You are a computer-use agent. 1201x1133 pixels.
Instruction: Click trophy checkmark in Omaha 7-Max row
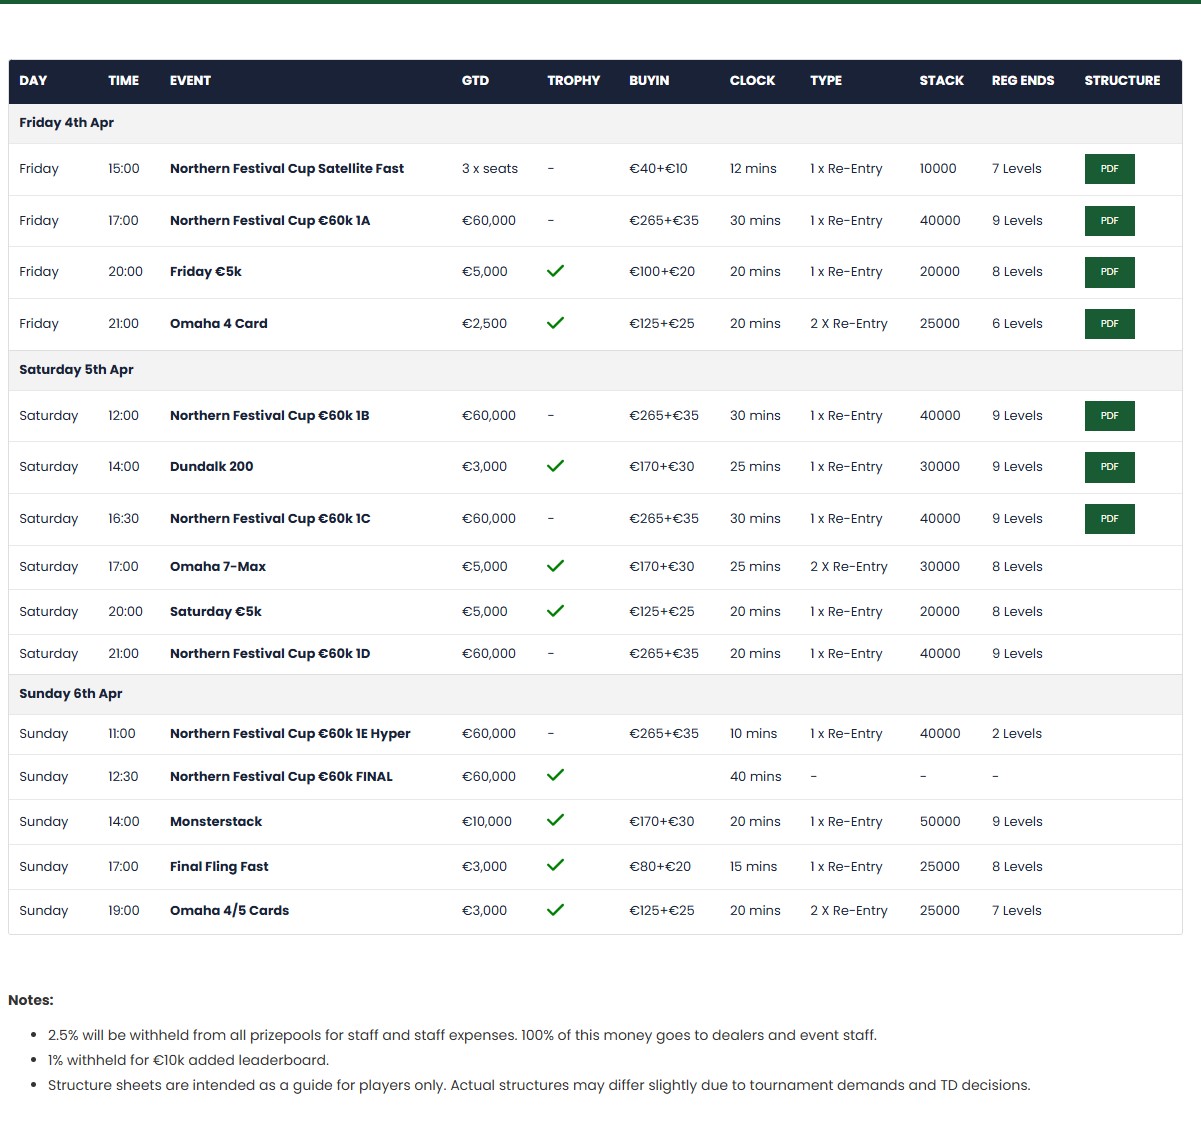point(556,566)
